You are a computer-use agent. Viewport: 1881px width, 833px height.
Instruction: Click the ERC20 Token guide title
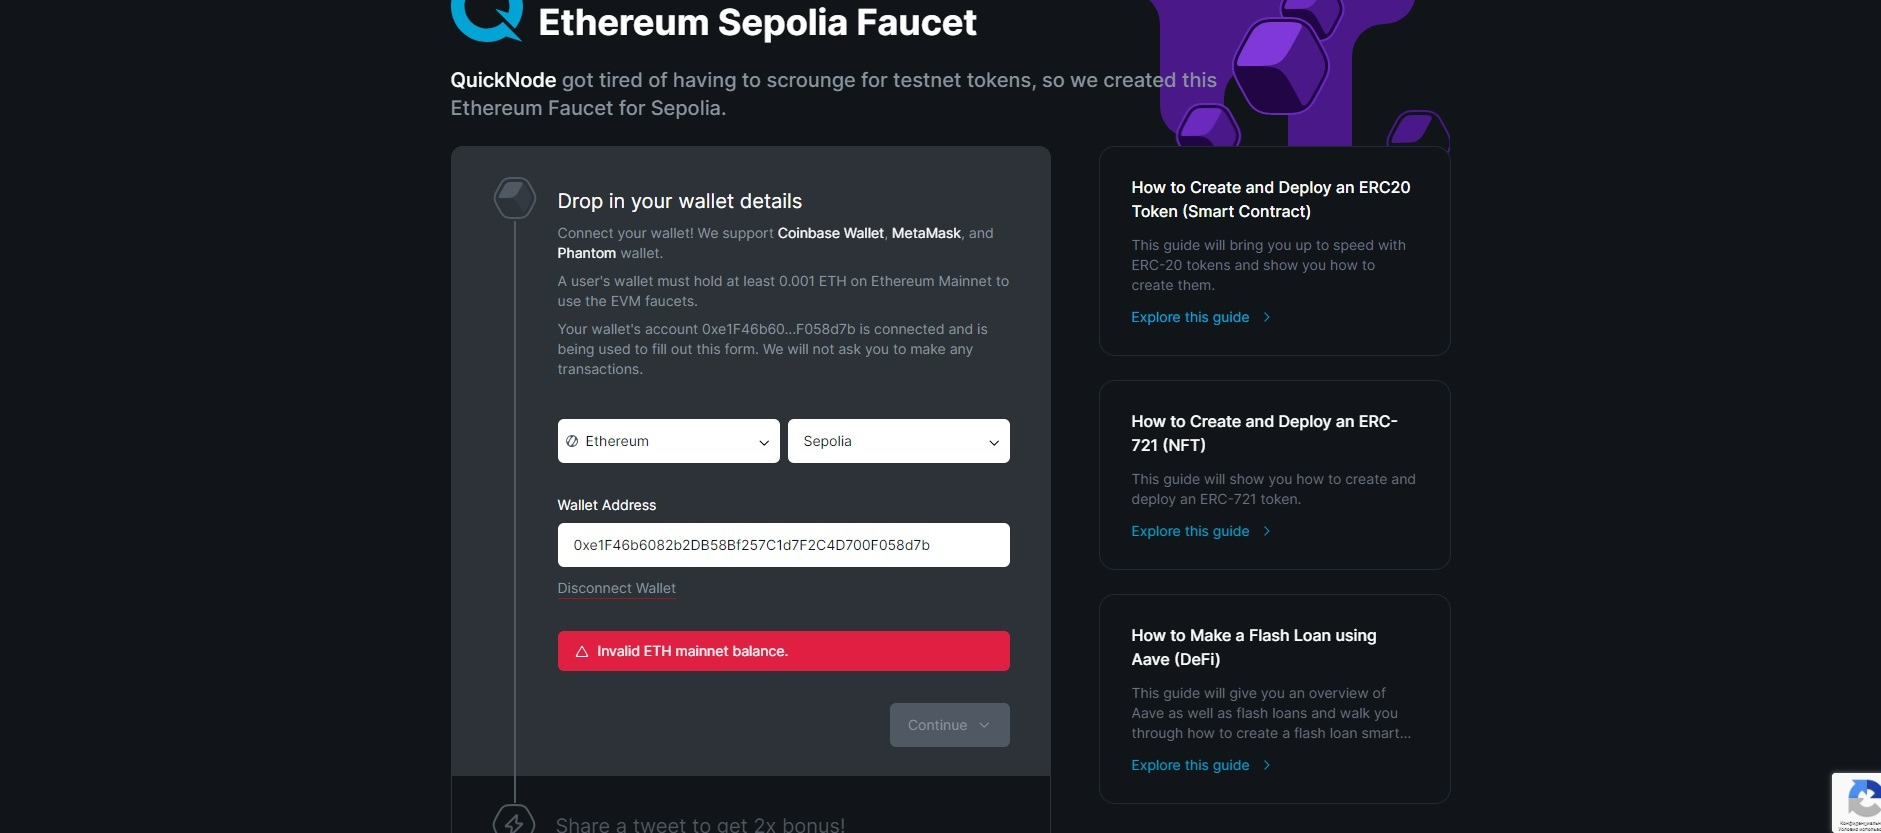pyautogui.click(x=1270, y=199)
